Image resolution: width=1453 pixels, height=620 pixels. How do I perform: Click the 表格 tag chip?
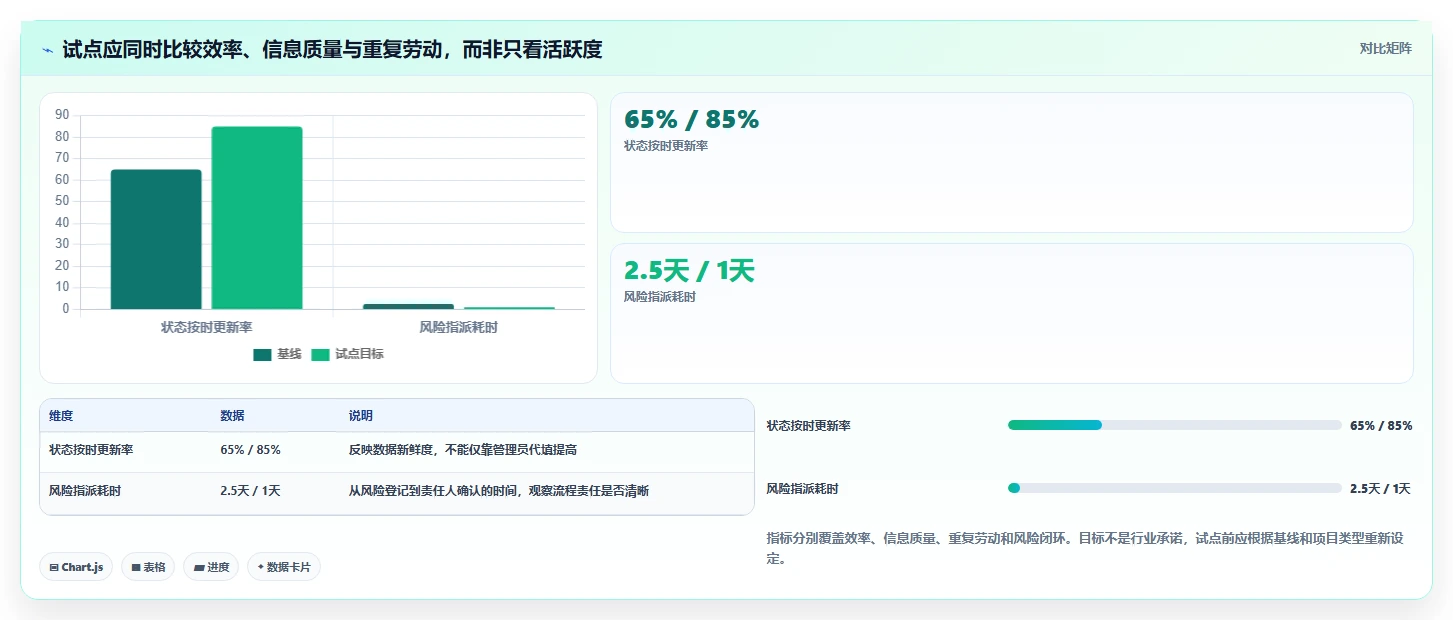(x=148, y=567)
